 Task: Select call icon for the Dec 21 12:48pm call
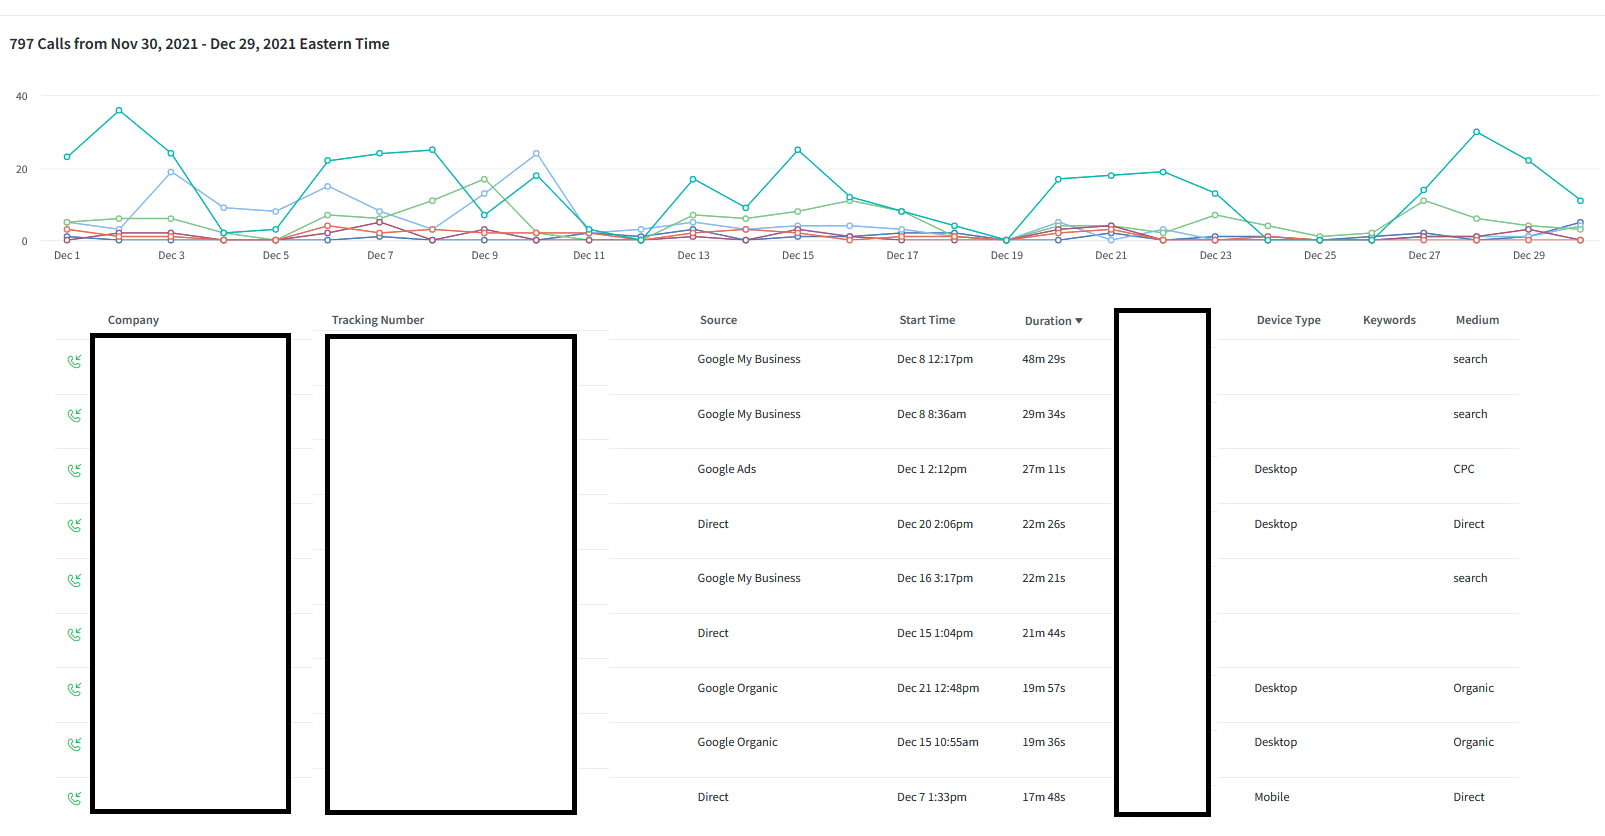coord(74,689)
